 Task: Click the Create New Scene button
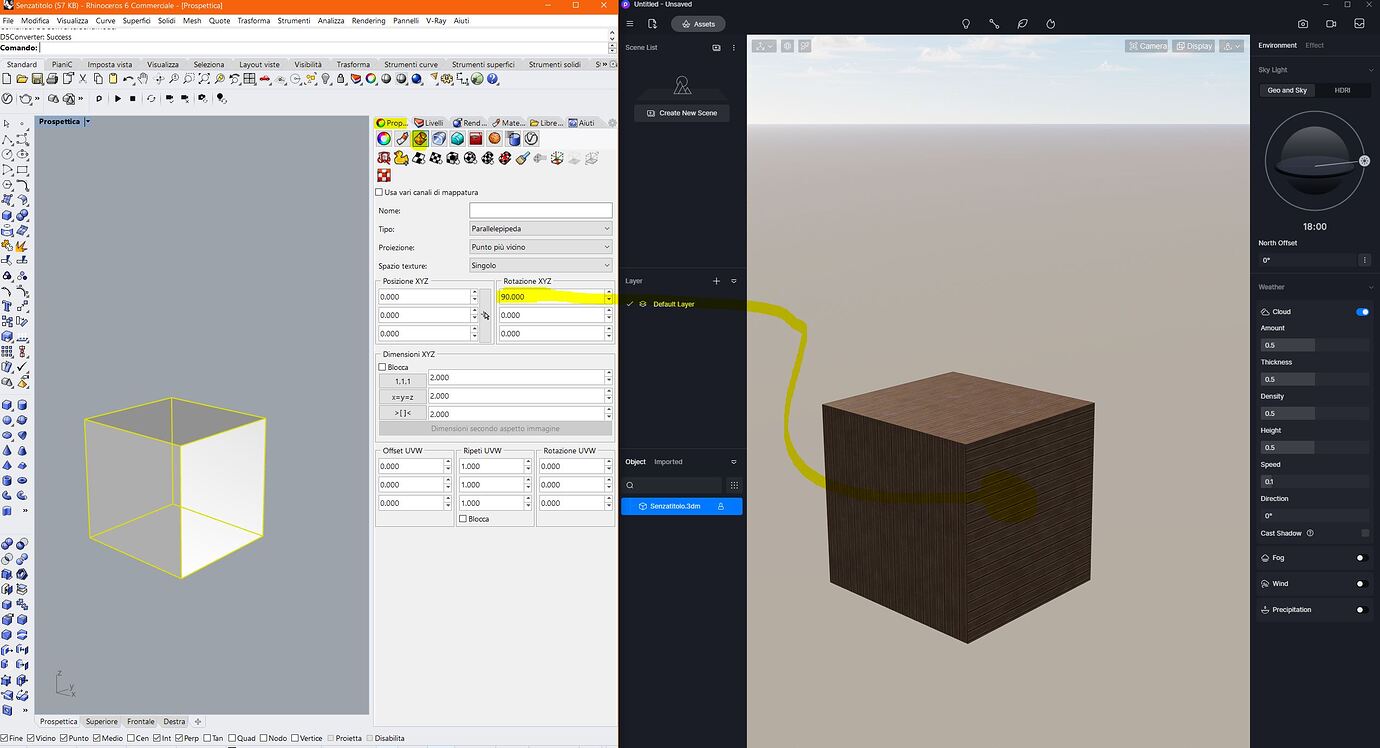coord(681,112)
